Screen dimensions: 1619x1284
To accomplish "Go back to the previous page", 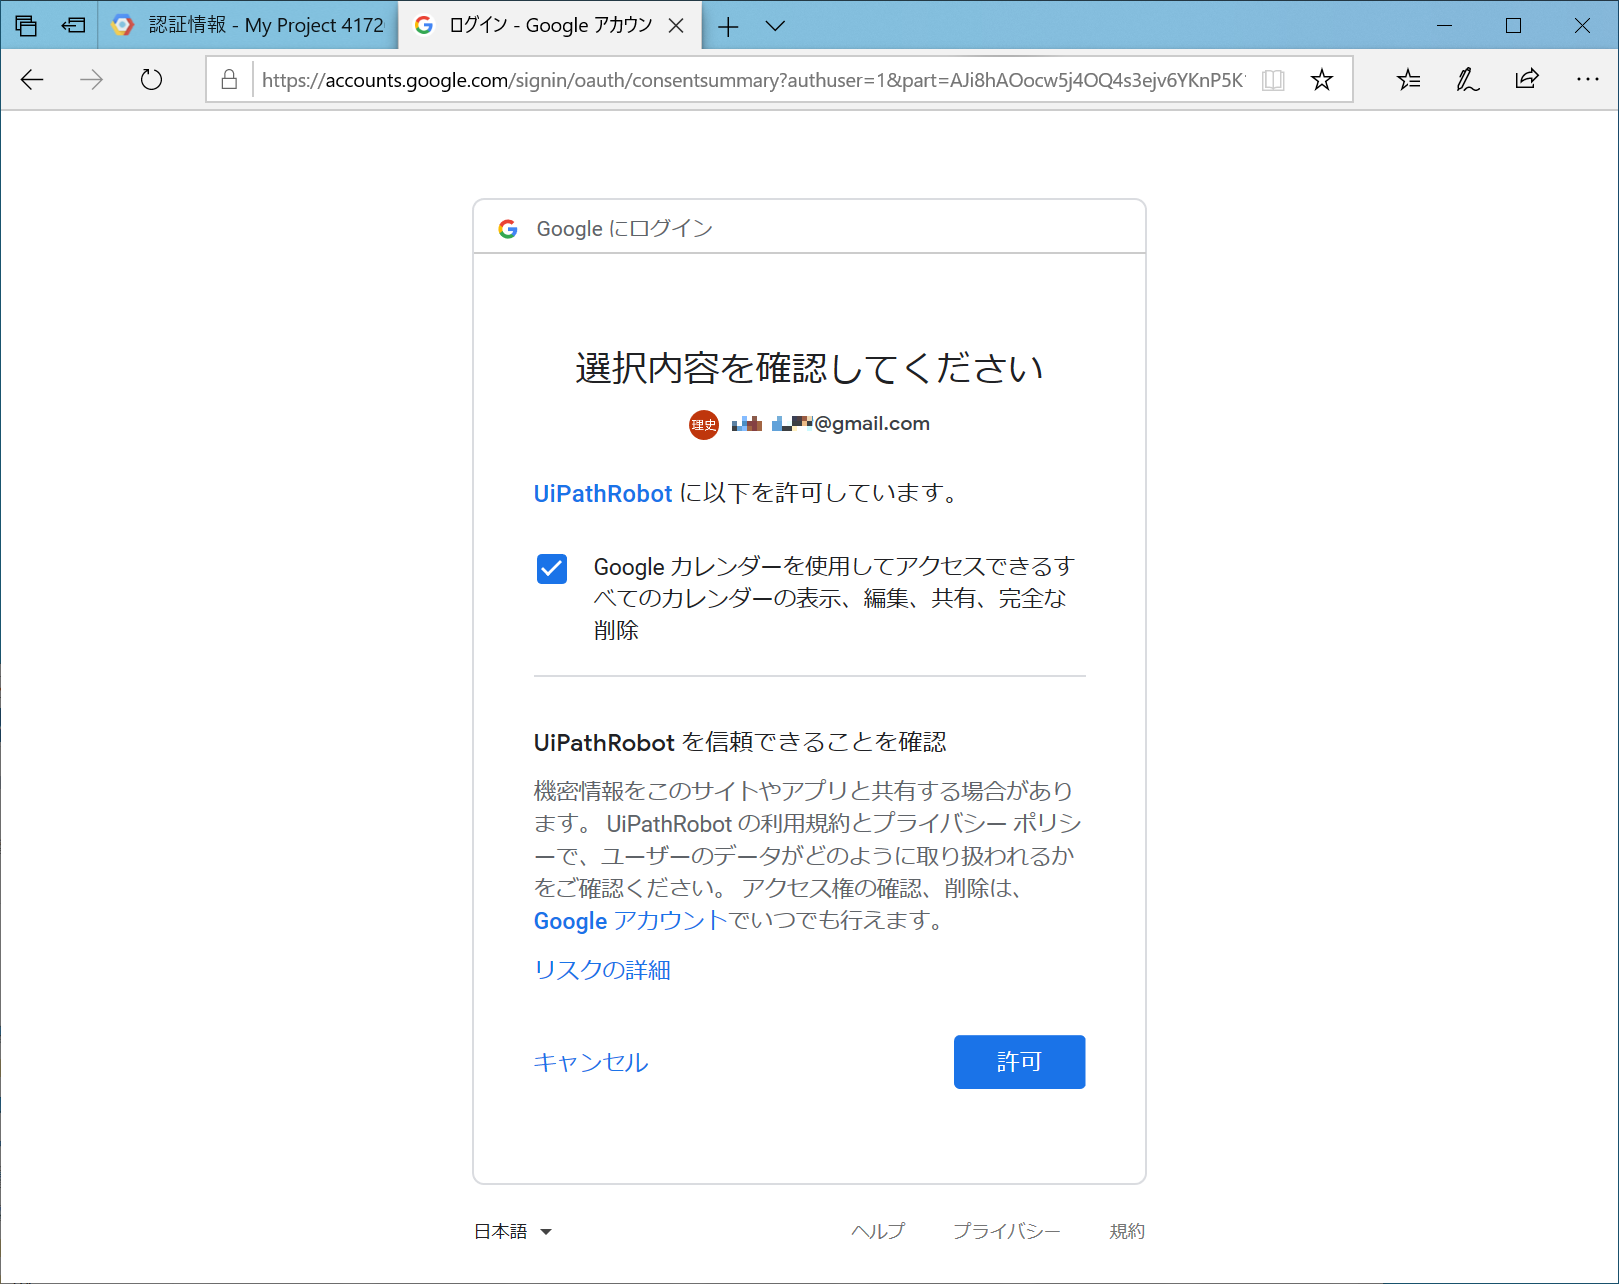I will point(32,80).
